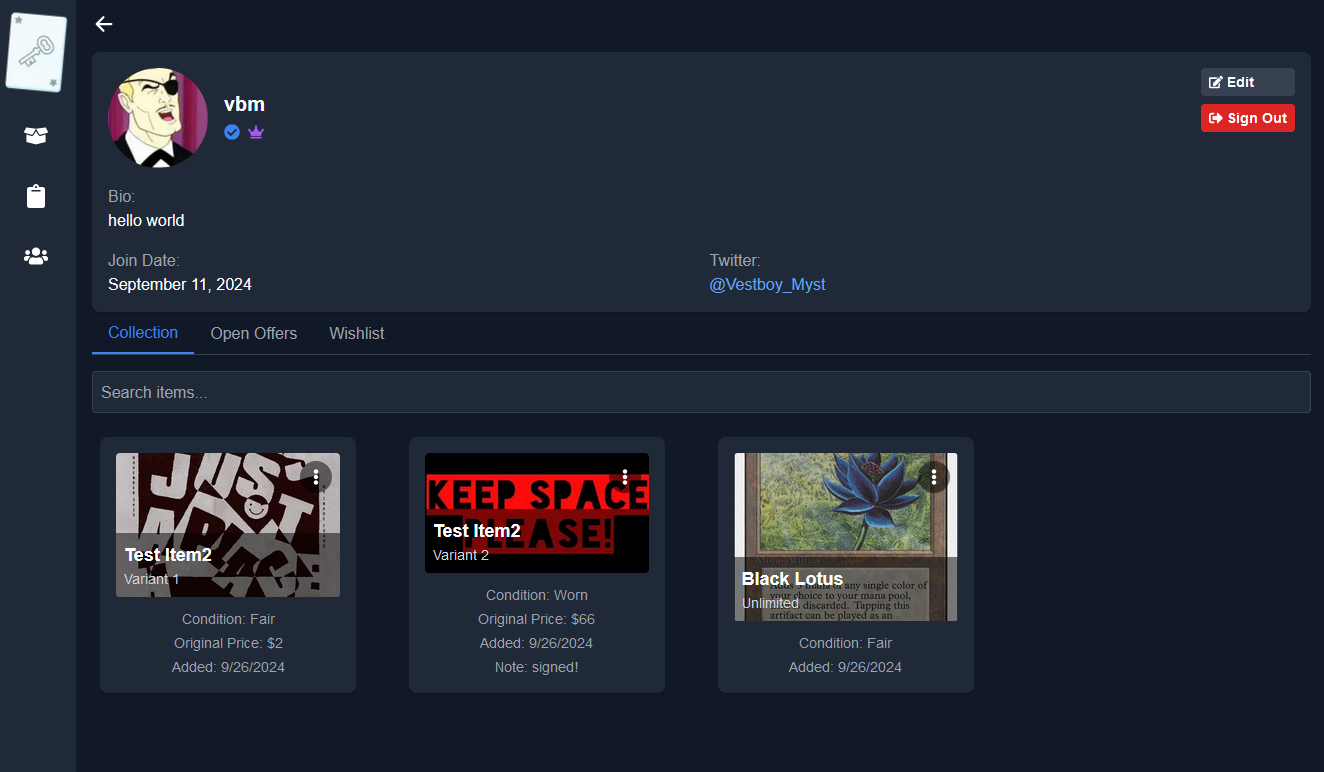The image size is (1324, 772).
Task: Click 'Variant 2' label text
Action: point(461,555)
